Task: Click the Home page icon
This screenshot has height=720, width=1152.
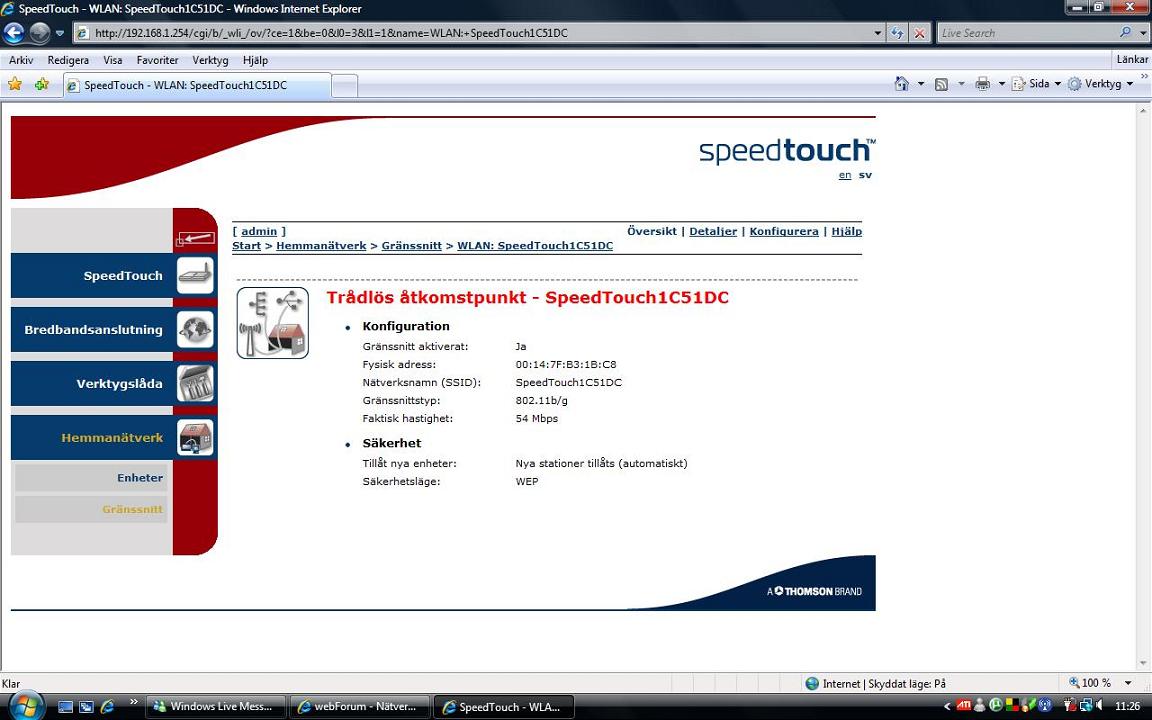Action: (901, 84)
